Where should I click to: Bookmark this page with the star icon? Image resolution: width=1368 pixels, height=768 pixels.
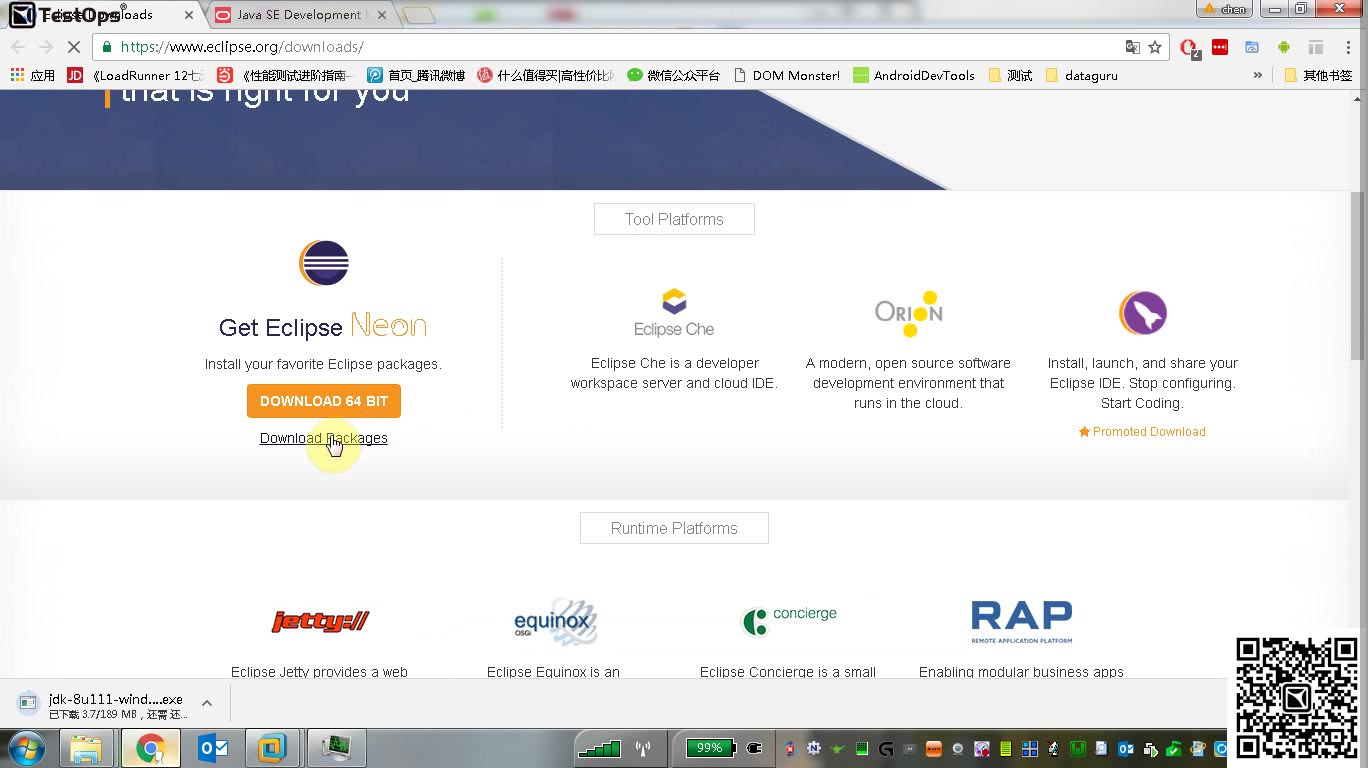(x=1155, y=47)
